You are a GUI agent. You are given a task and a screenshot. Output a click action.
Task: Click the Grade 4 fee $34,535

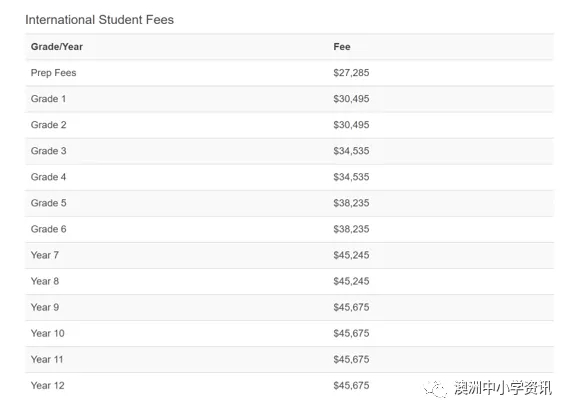point(351,177)
